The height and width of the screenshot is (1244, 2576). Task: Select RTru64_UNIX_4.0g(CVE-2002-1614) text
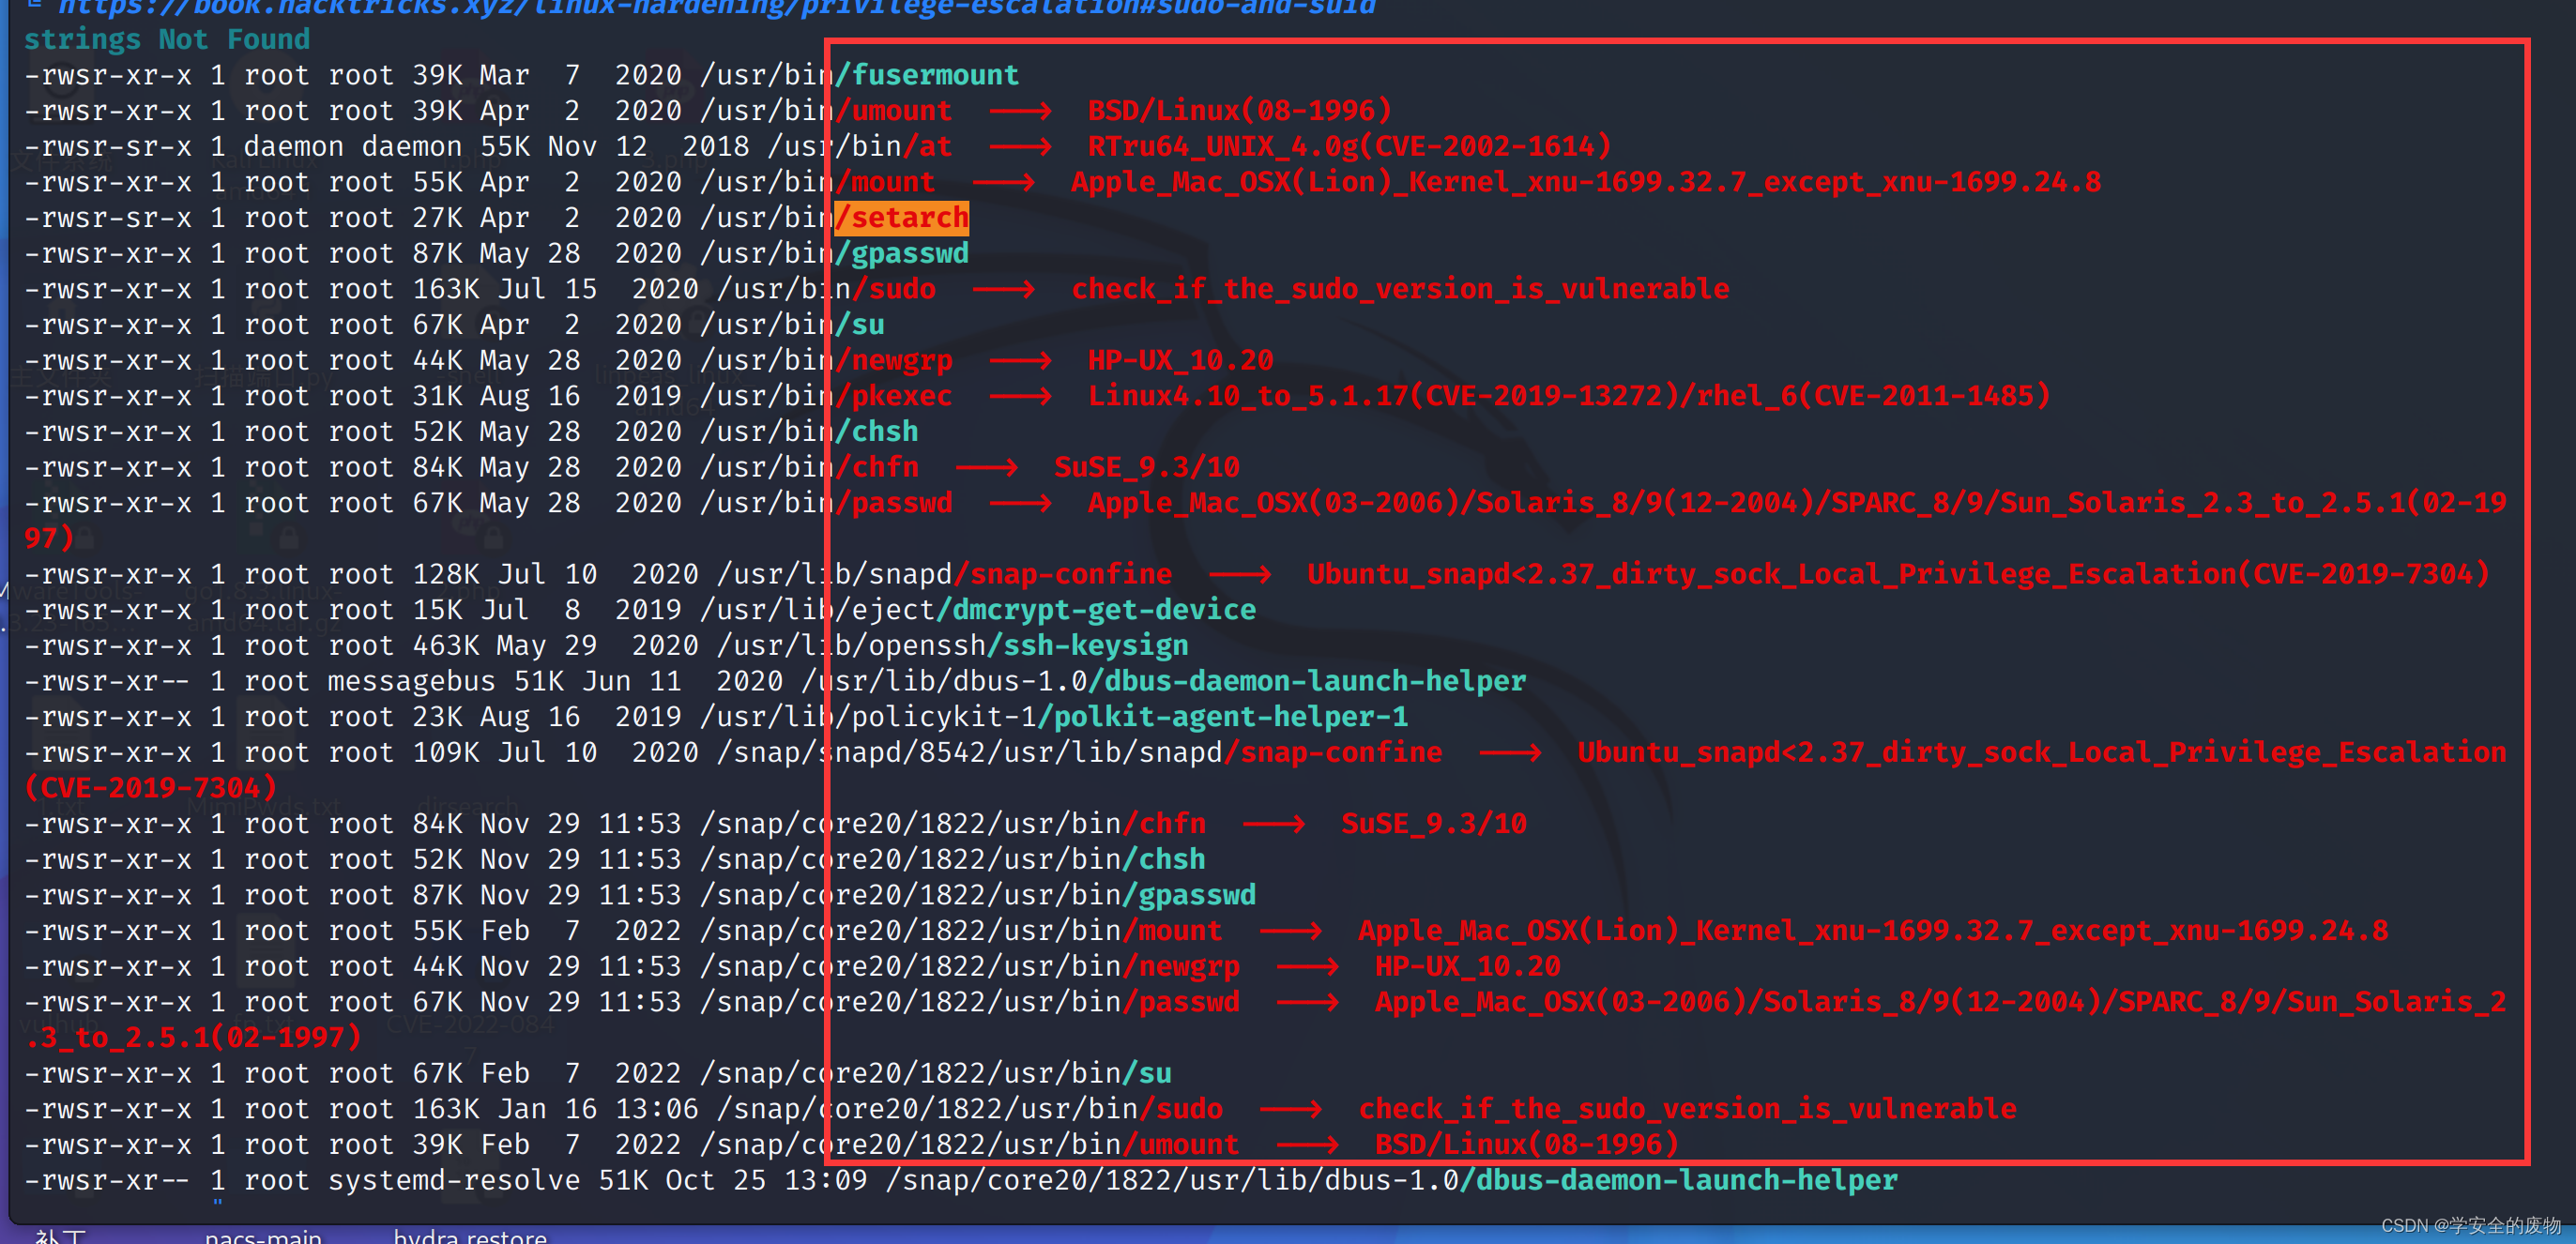[x=1349, y=147]
